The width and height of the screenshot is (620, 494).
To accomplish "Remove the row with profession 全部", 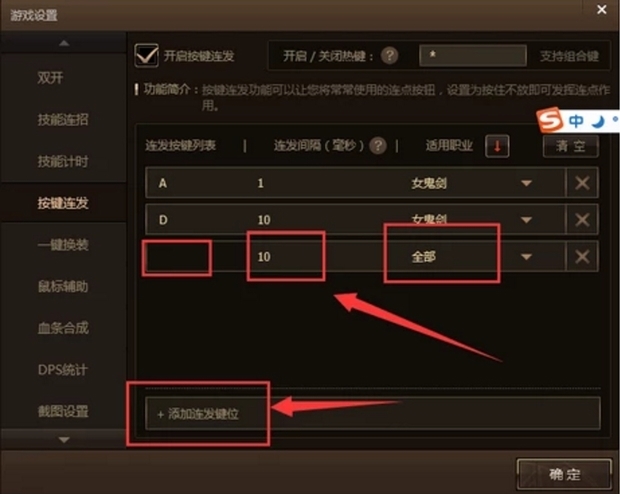I will (x=582, y=257).
